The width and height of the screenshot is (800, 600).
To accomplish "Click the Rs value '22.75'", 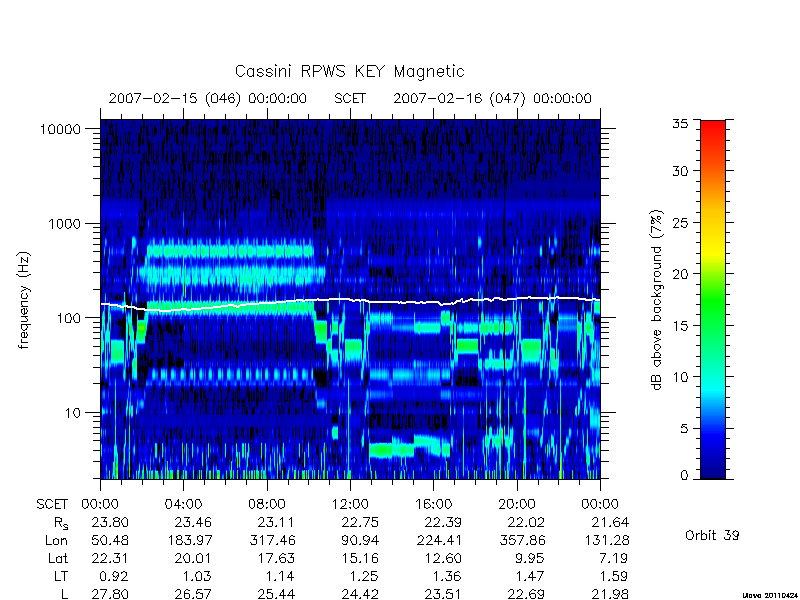I will click(360, 522).
